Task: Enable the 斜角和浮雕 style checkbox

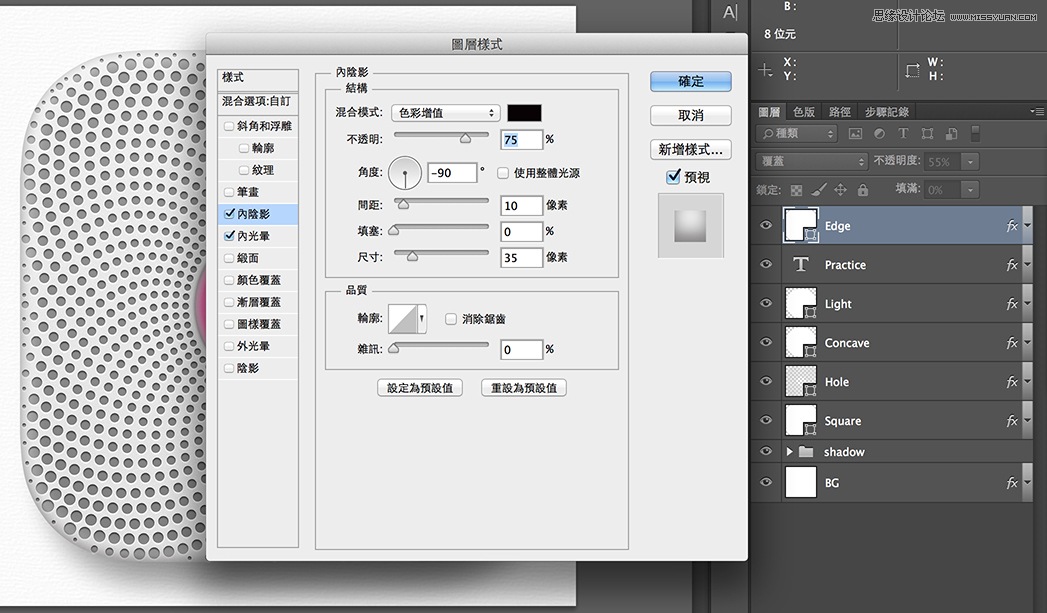Action: point(229,126)
